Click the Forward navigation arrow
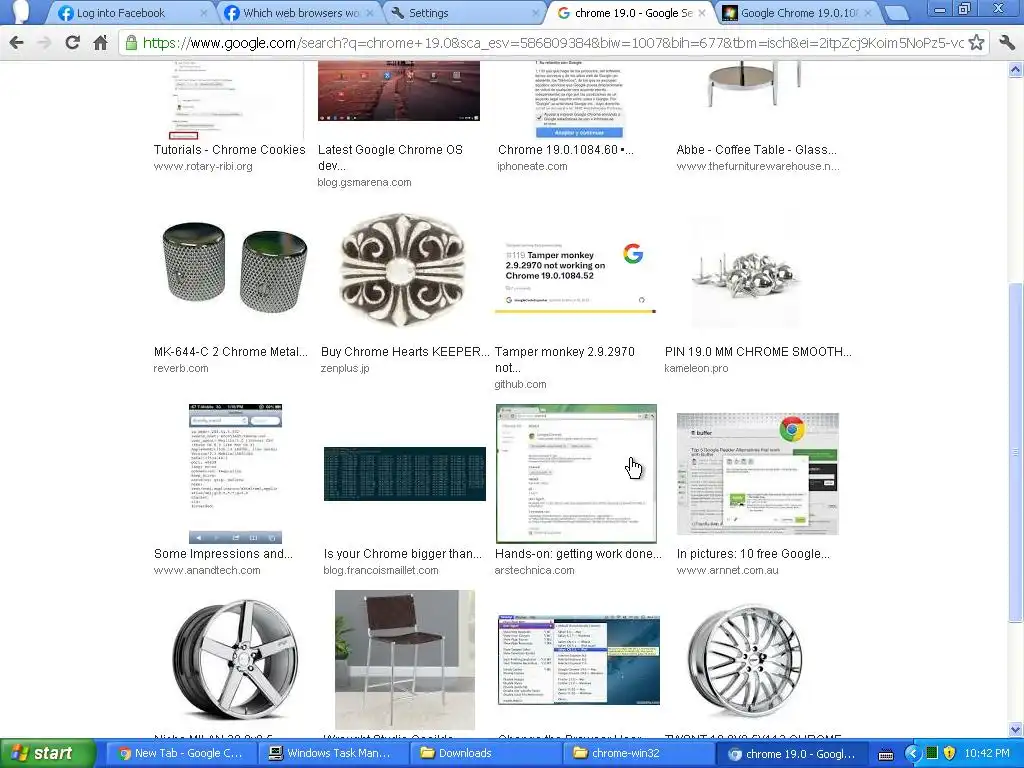This screenshot has width=1024, height=768. tap(44, 42)
